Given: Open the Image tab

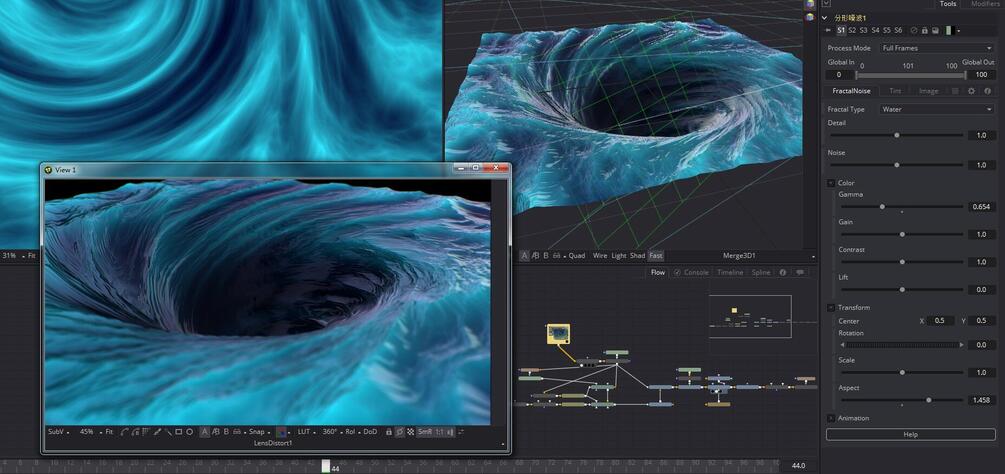Looking at the screenshot, I should pos(929,91).
